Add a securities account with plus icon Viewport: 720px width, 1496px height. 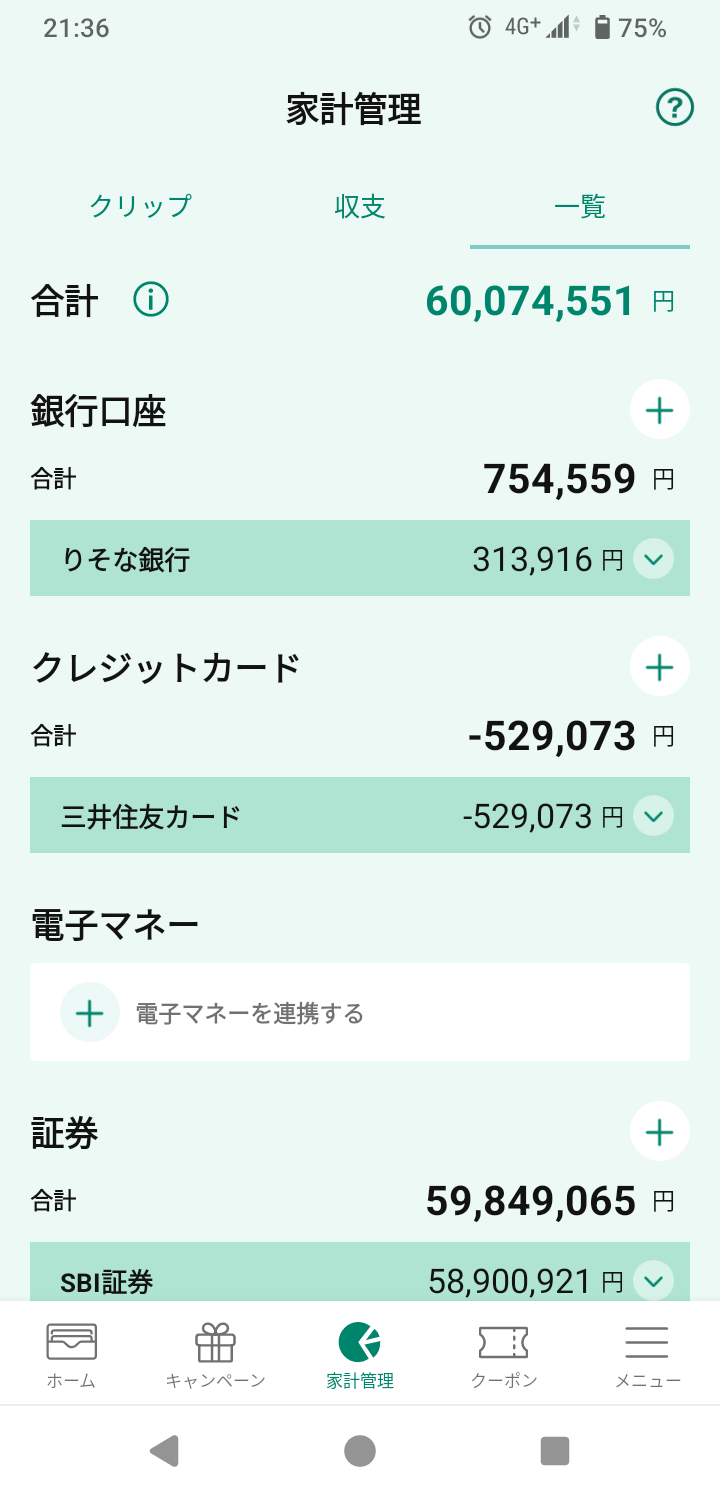click(660, 1132)
